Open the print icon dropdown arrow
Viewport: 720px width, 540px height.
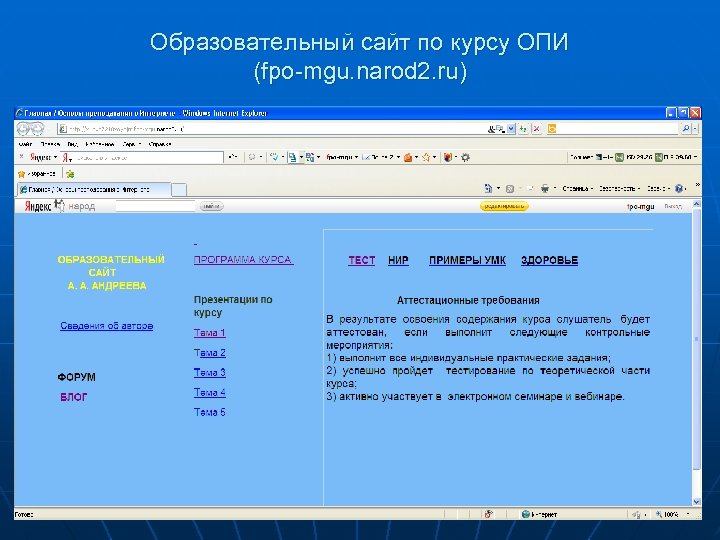[555, 189]
